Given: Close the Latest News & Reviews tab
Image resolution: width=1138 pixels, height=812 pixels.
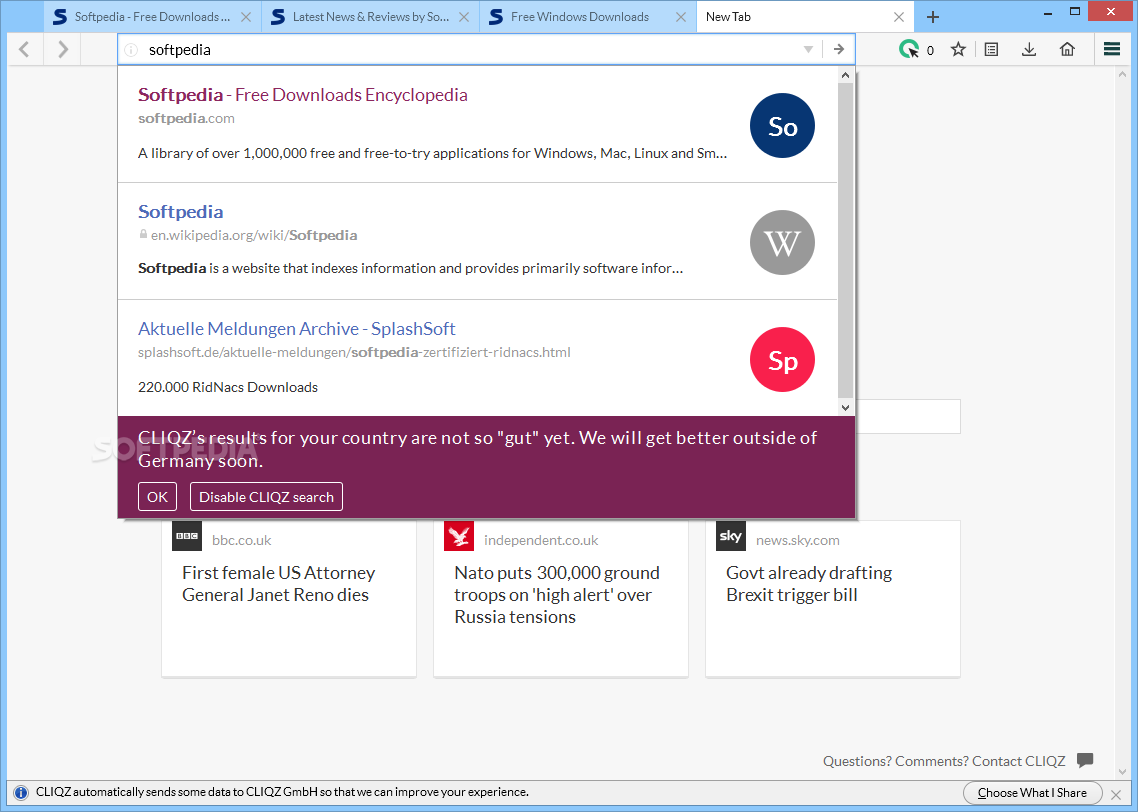Looking at the screenshot, I should tap(464, 17).
